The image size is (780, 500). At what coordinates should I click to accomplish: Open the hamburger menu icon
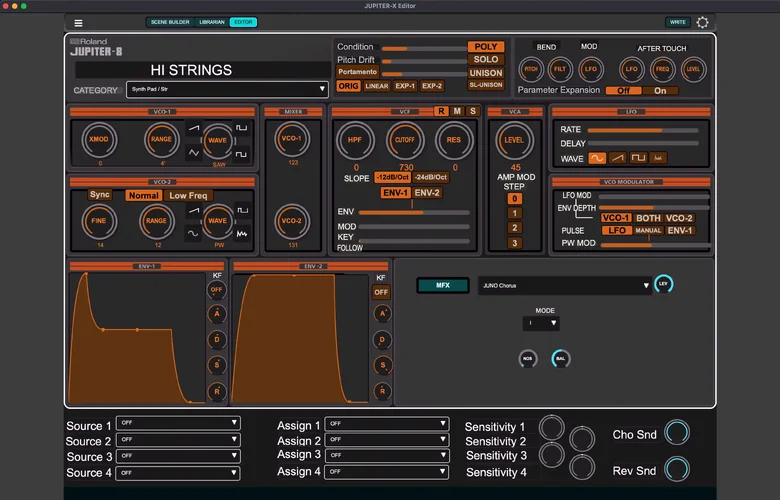coord(78,23)
